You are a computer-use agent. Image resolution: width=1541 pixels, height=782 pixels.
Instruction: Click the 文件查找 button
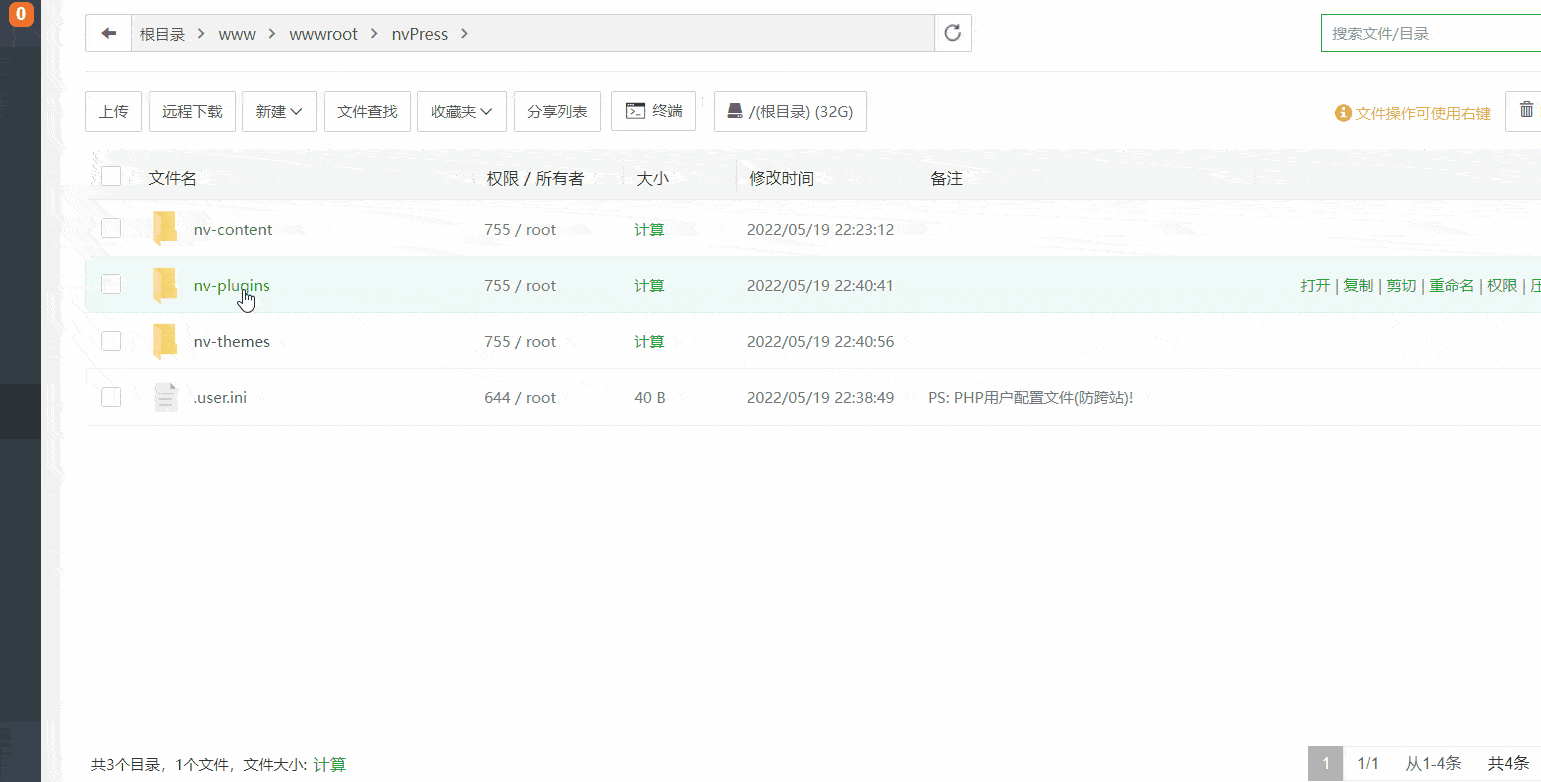[367, 111]
